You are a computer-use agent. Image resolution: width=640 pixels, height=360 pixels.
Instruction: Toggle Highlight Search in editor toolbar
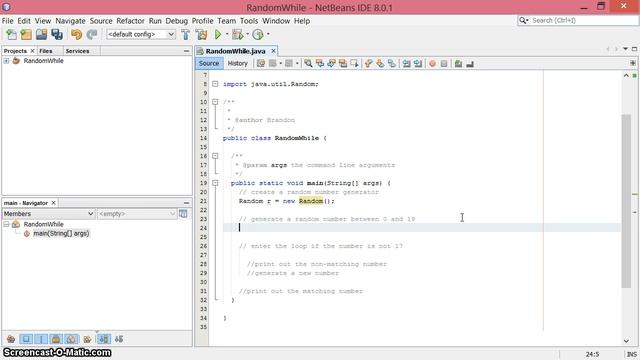(343, 64)
